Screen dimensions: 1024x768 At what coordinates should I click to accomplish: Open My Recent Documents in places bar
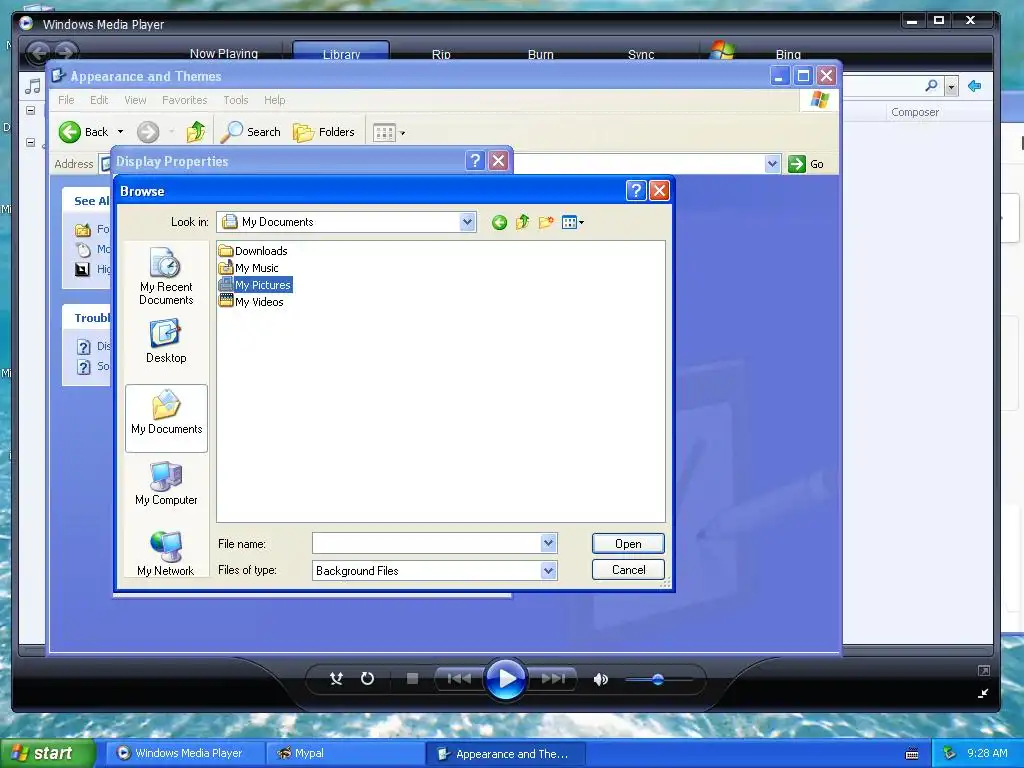(166, 276)
